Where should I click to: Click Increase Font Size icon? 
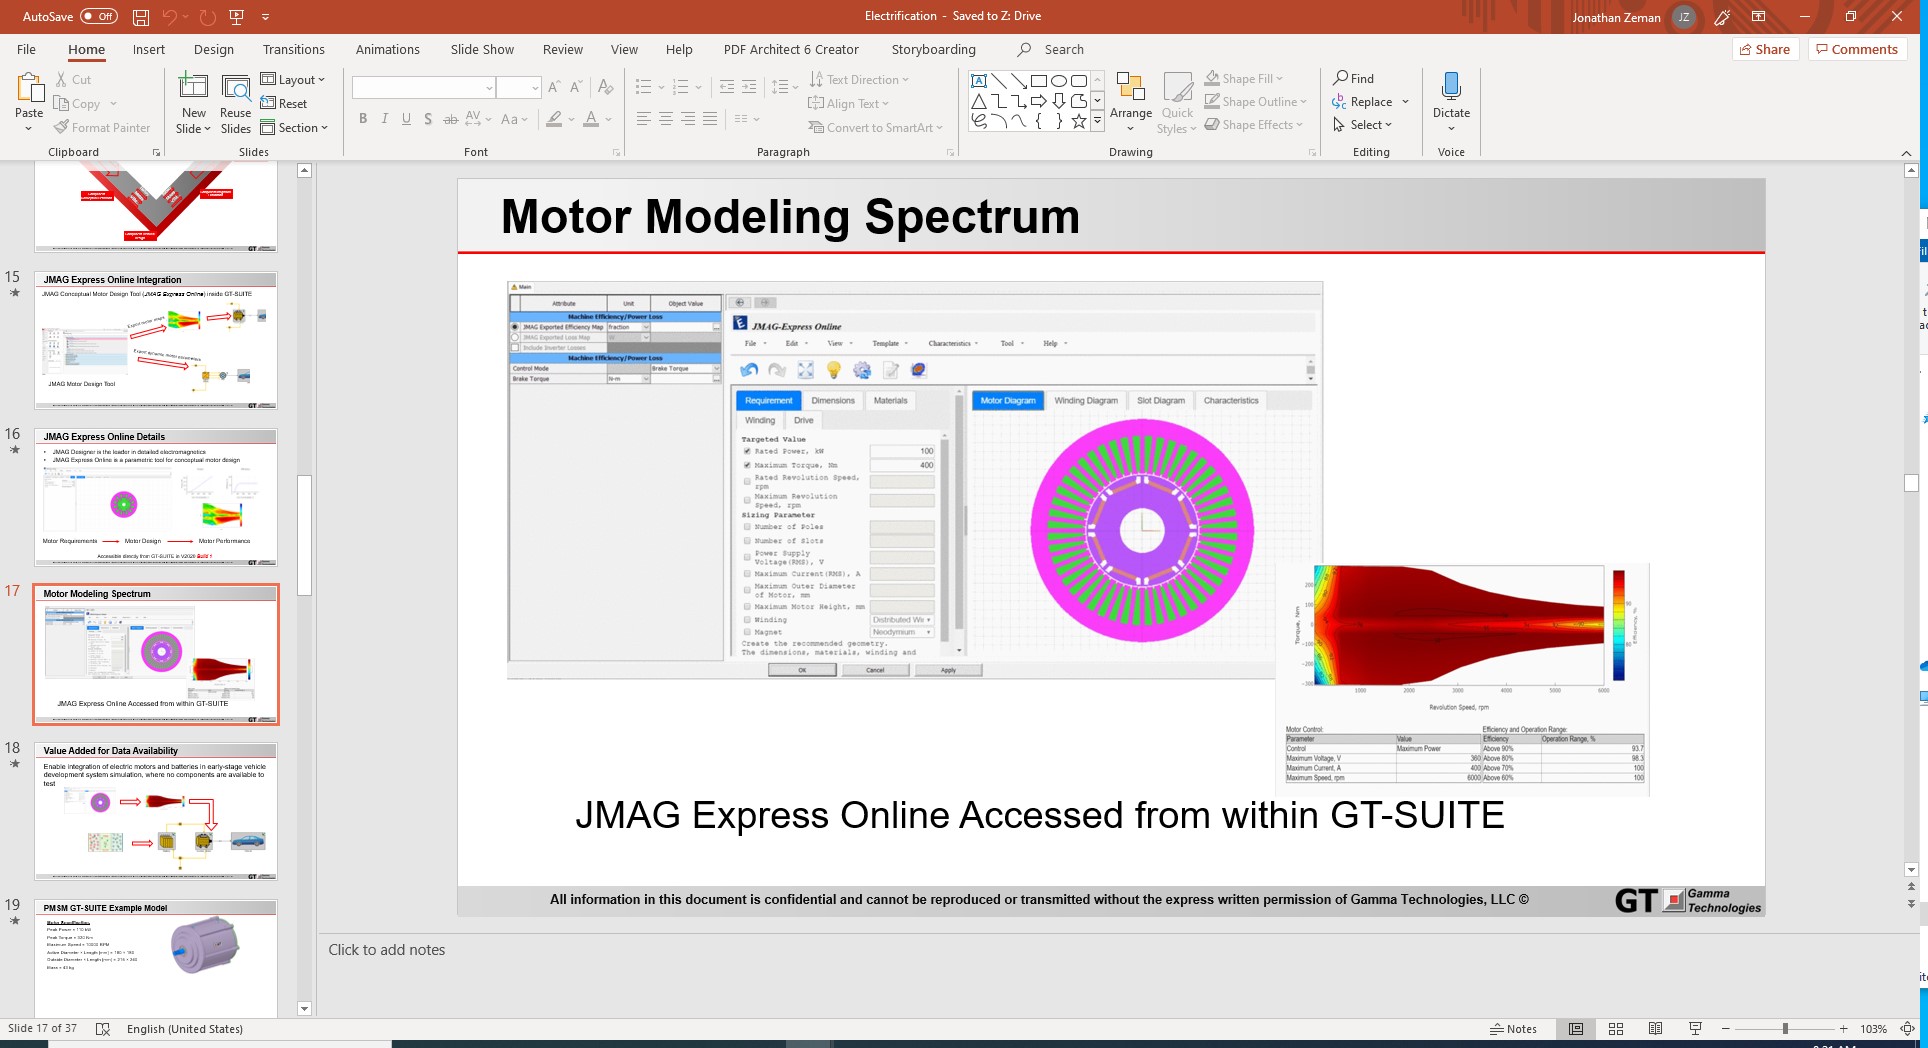coord(554,88)
